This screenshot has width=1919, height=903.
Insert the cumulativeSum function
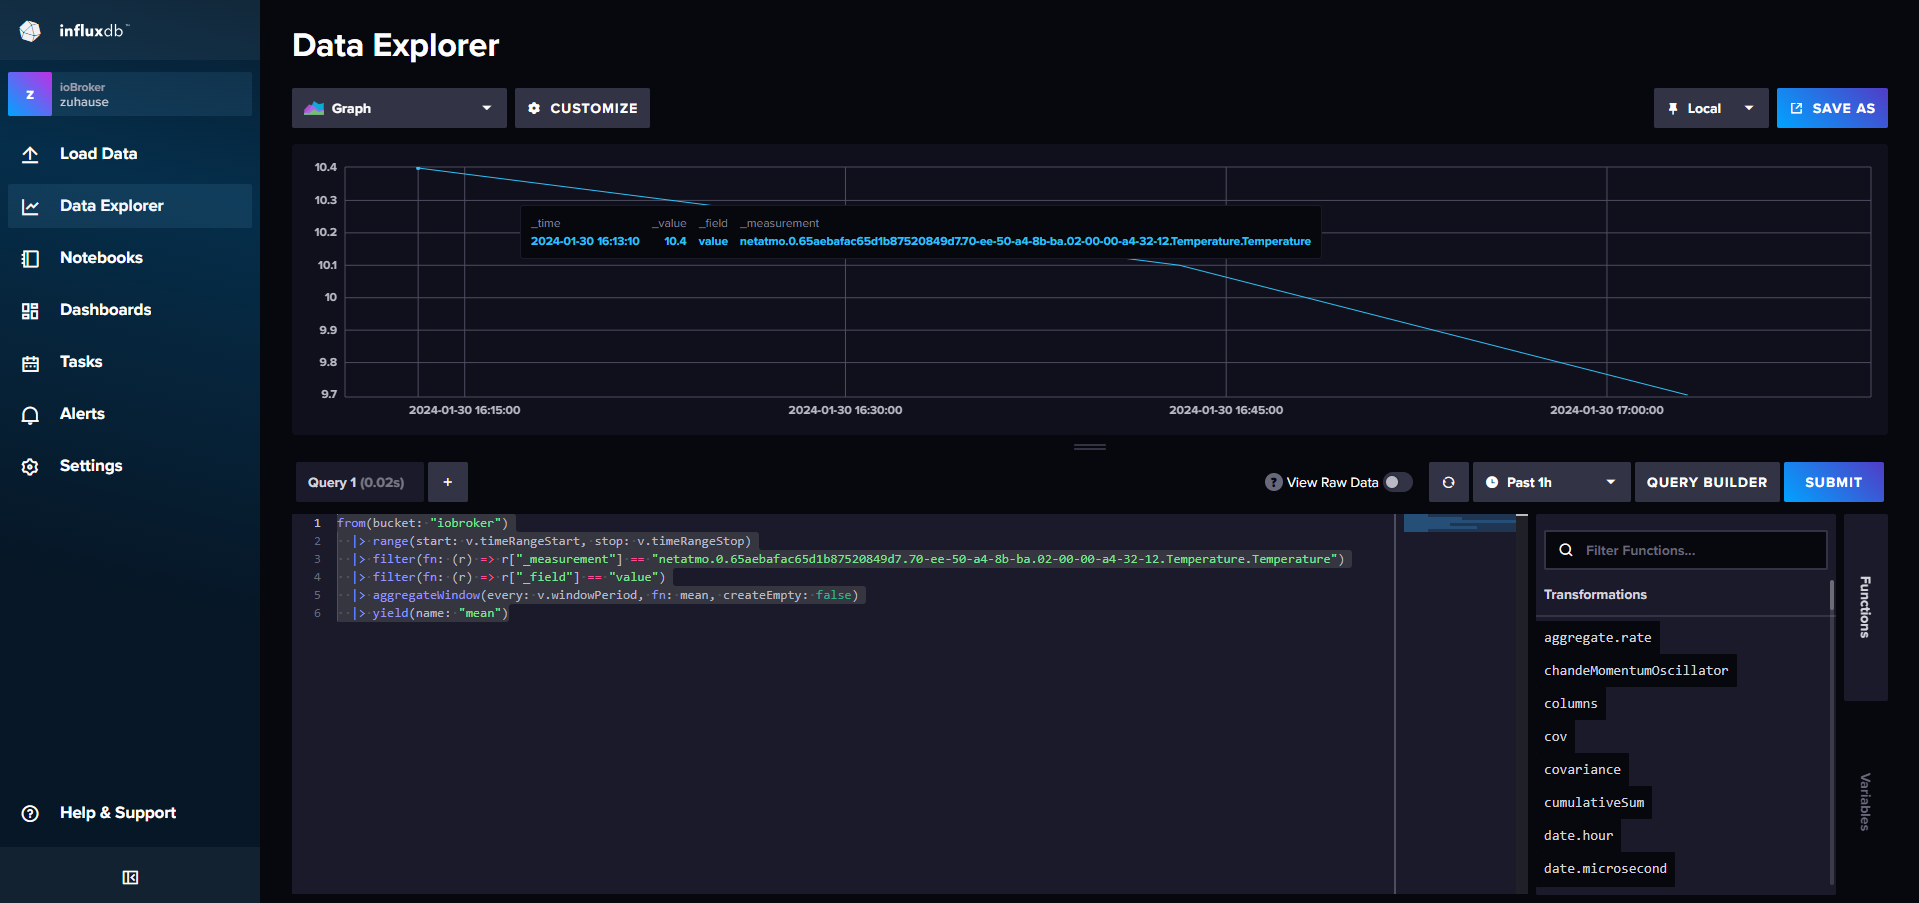pyautogui.click(x=1594, y=803)
